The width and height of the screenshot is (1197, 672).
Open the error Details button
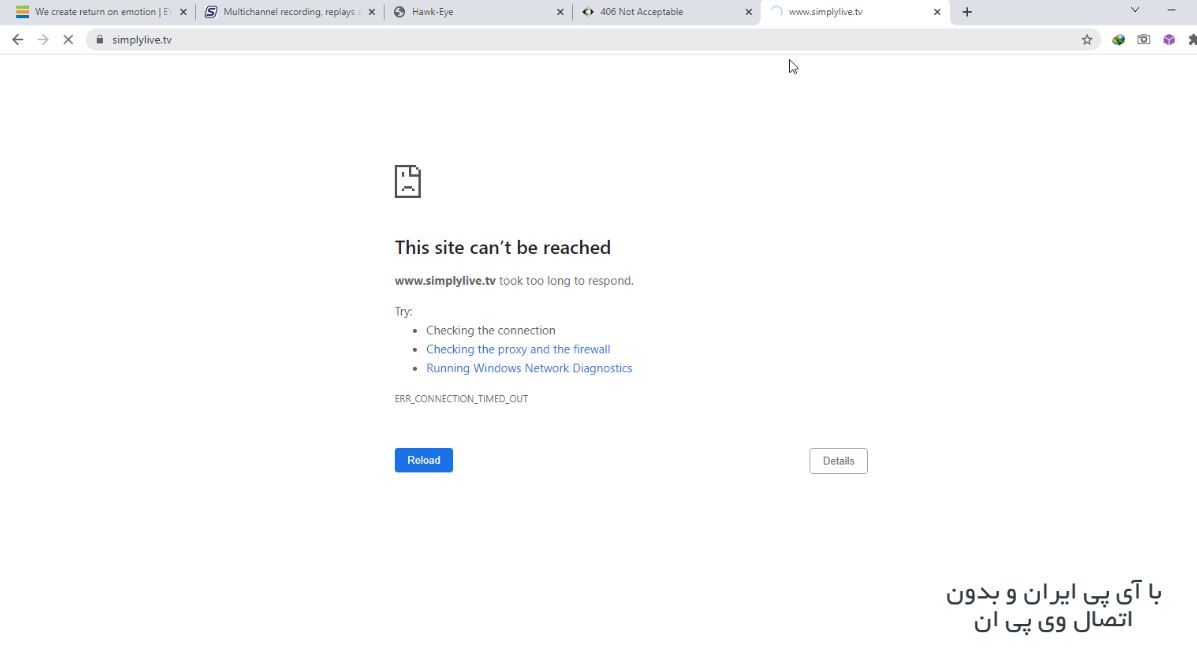[x=838, y=461]
